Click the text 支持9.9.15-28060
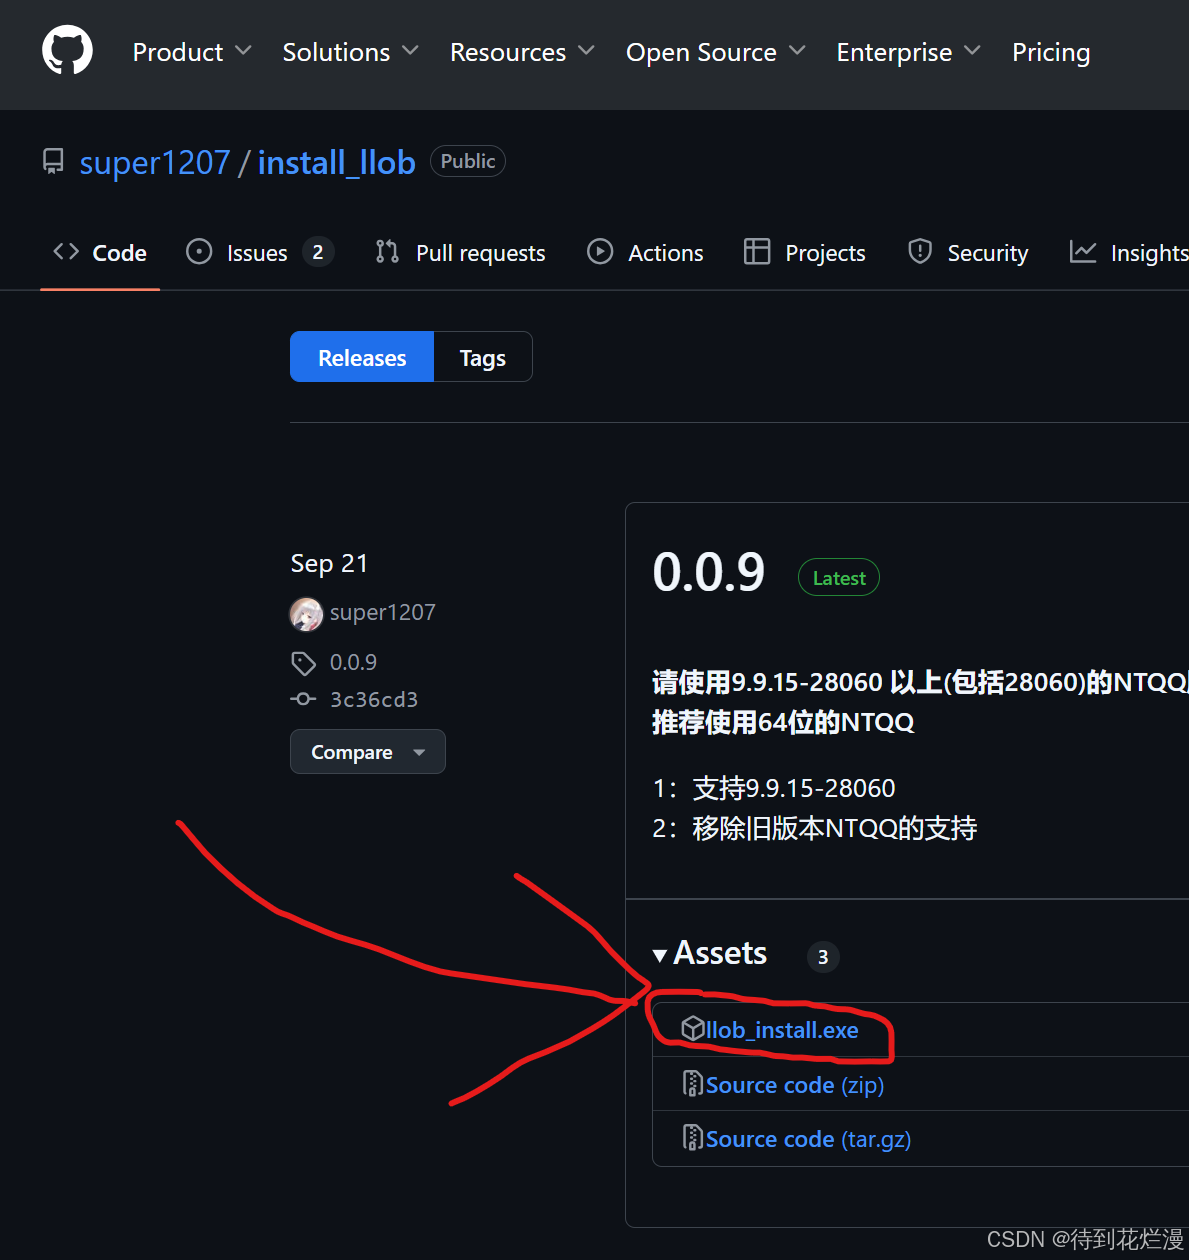This screenshot has width=1189, height=1260. coord(794,788)
